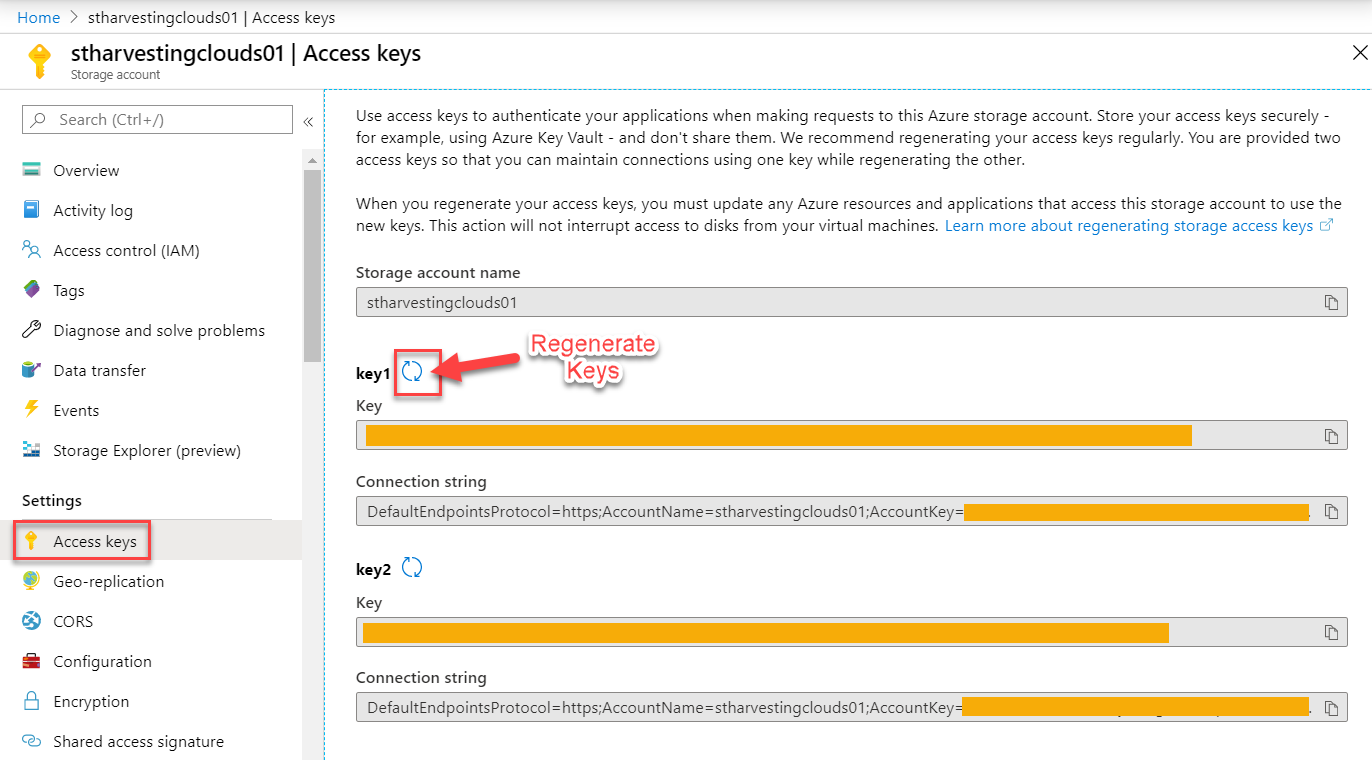Image resolution: width=1372 pixels, height=760 pixels.
Task: Click the key1 Key field
Action: coord(851,436)
